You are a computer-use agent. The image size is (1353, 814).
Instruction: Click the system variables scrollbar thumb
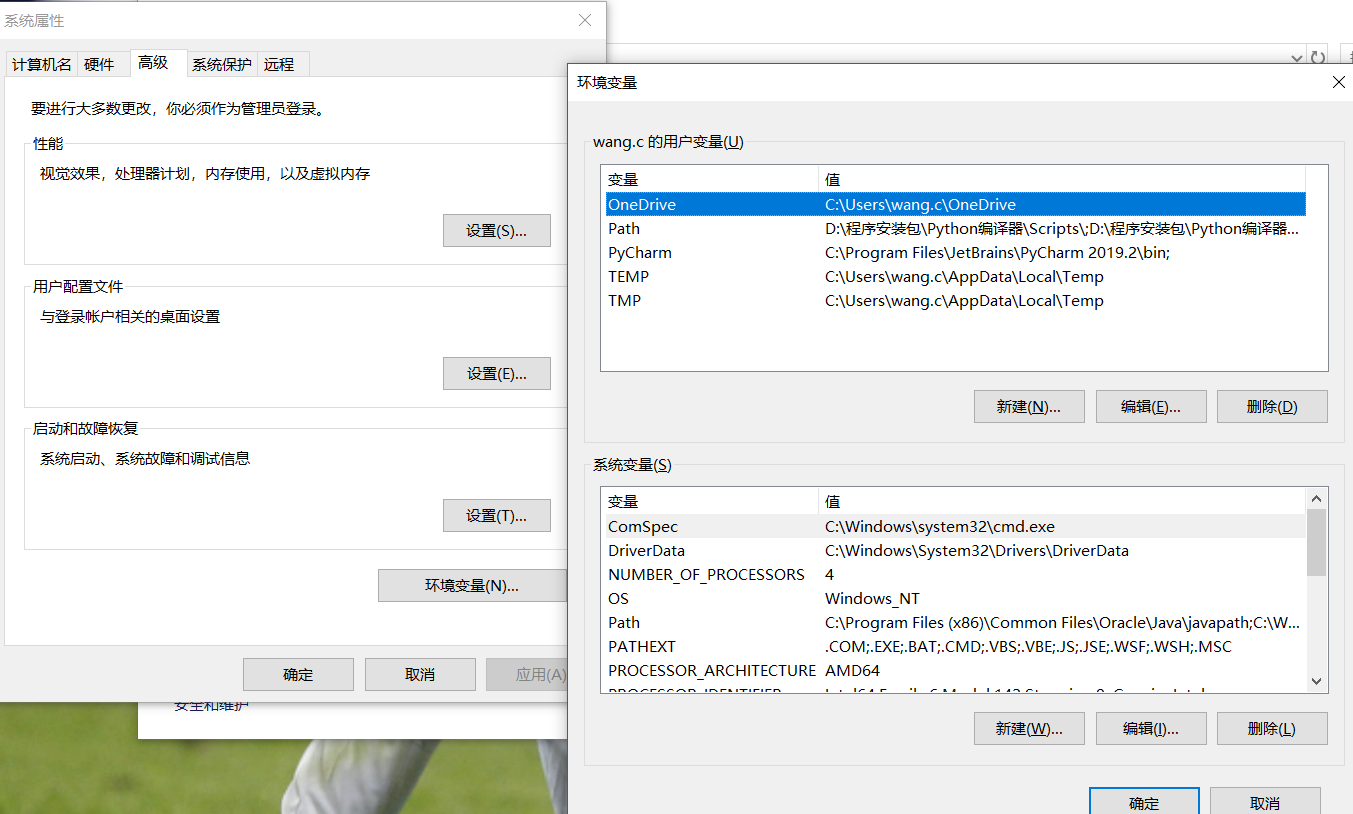click(x=1316, y=542)
